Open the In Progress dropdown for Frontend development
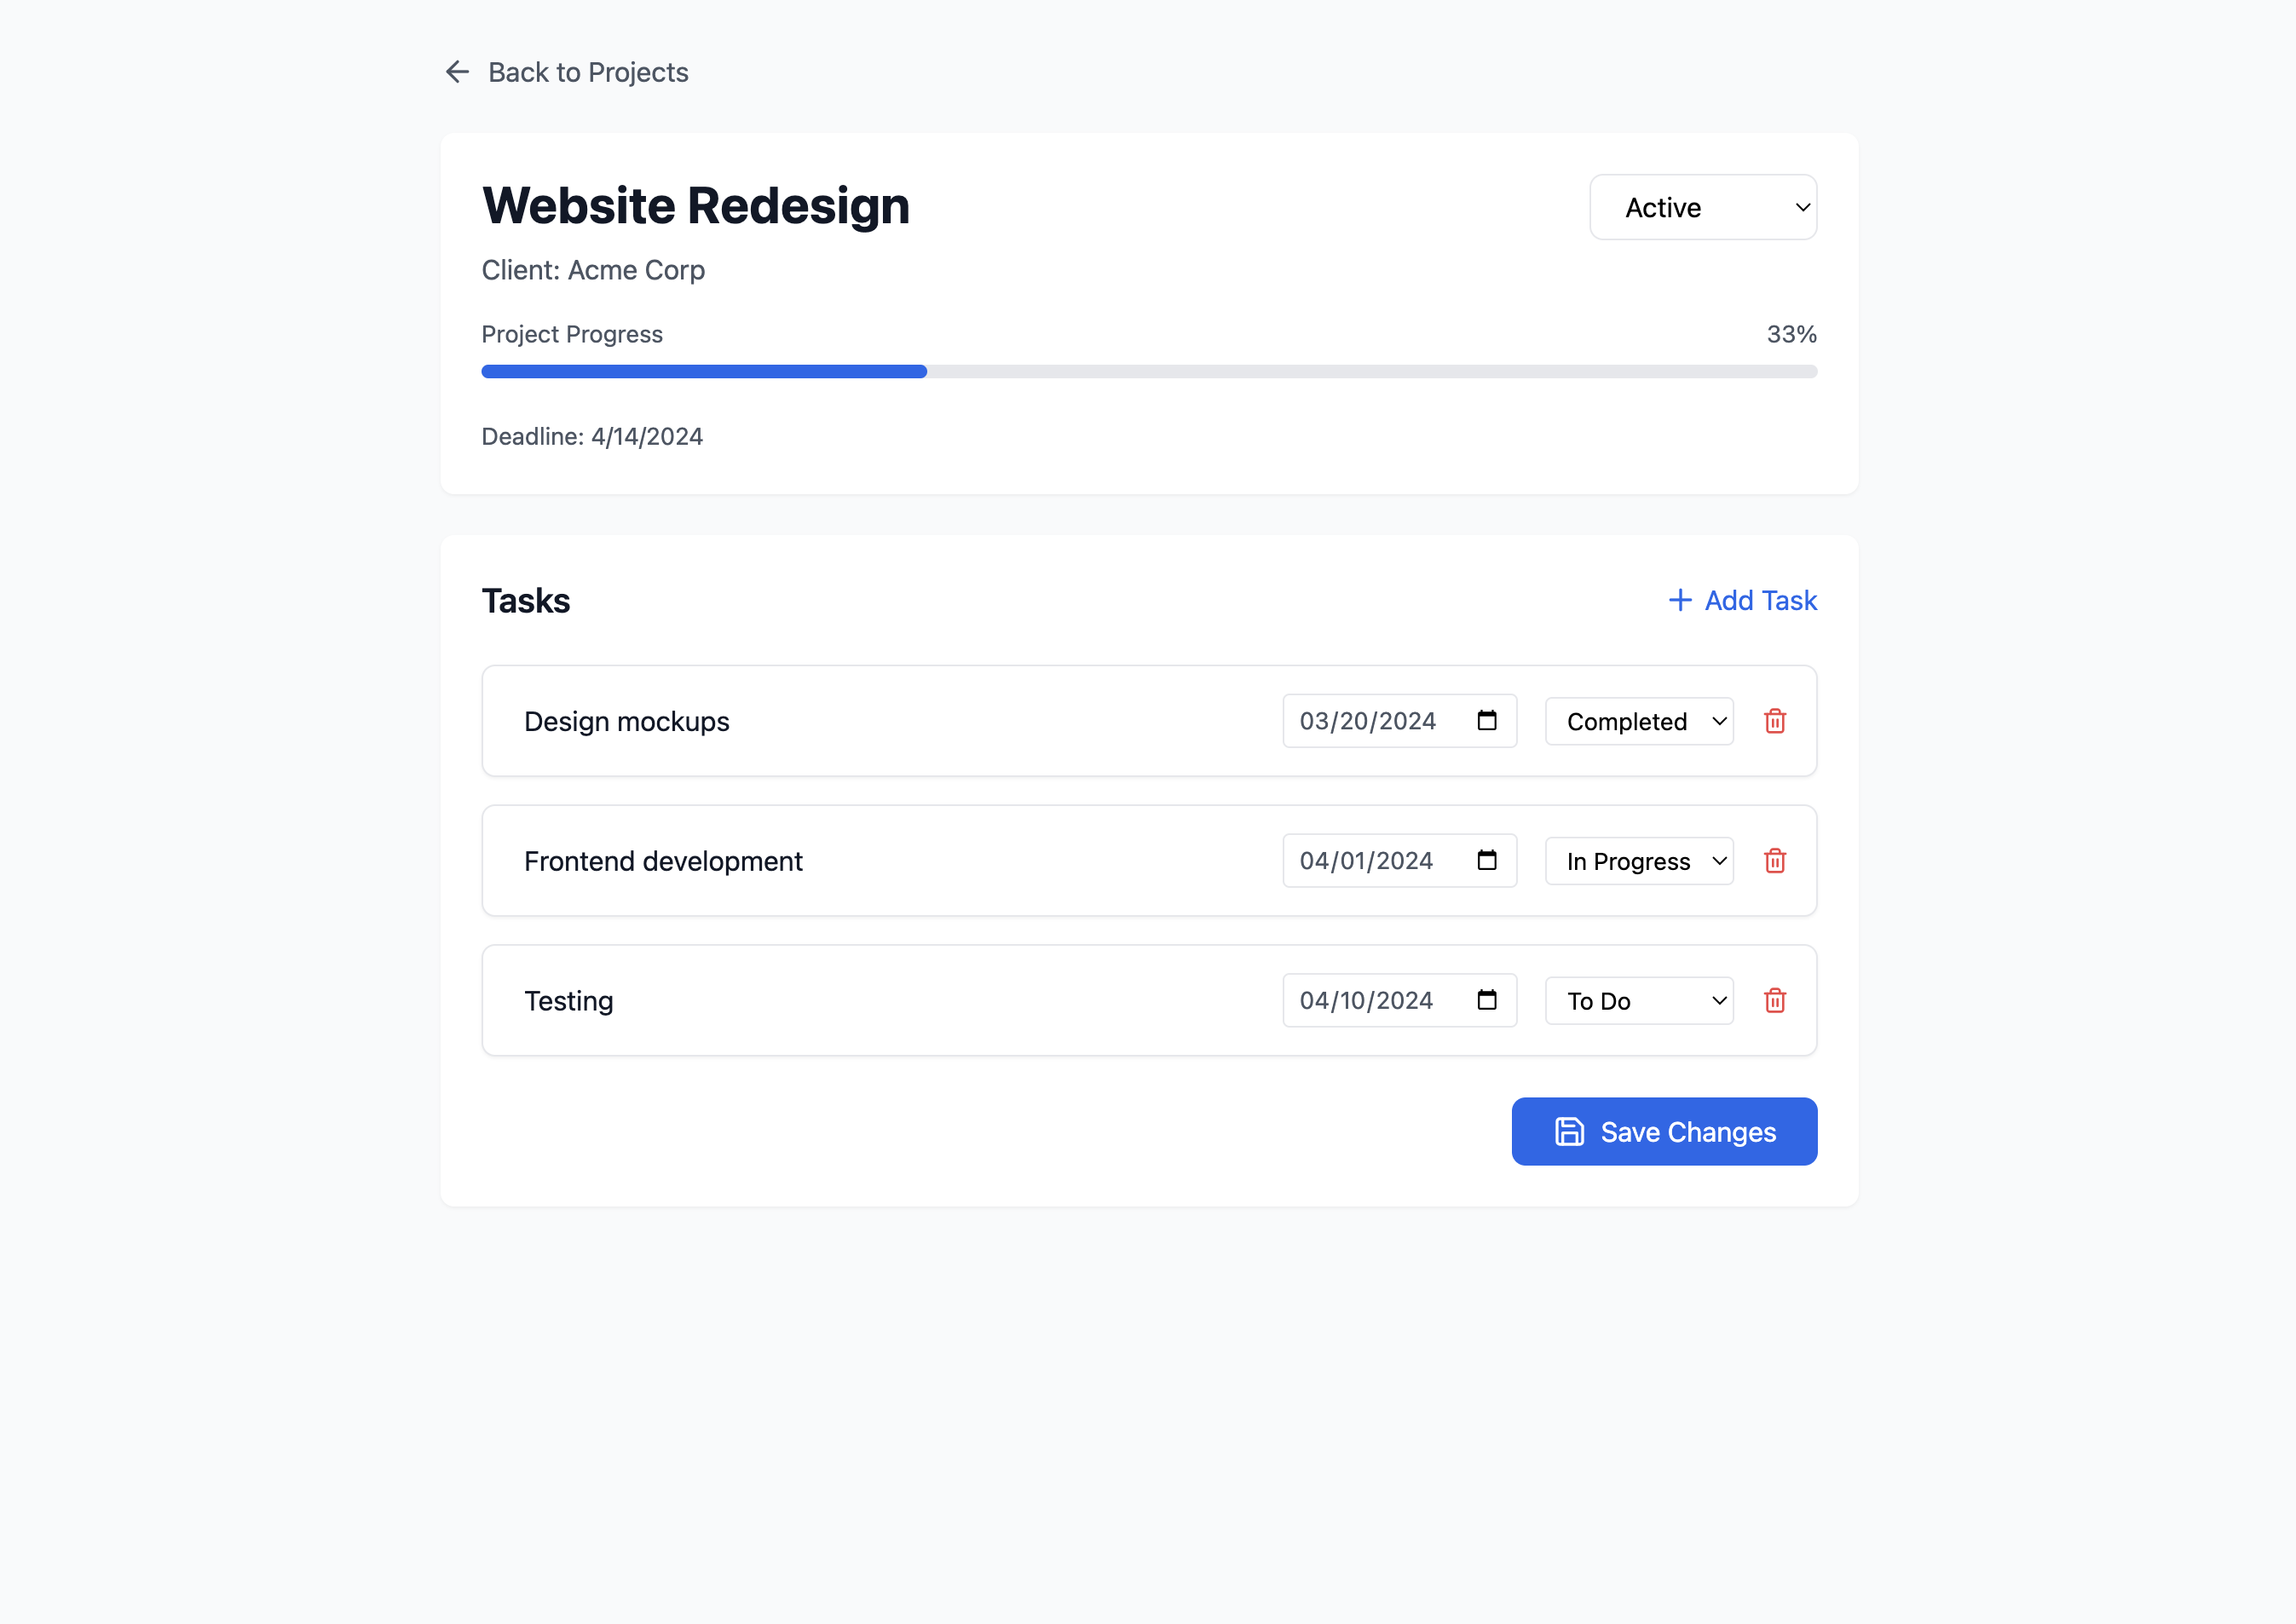2296x1624 pixels. pyautogui.click(x=1638, y=860)
